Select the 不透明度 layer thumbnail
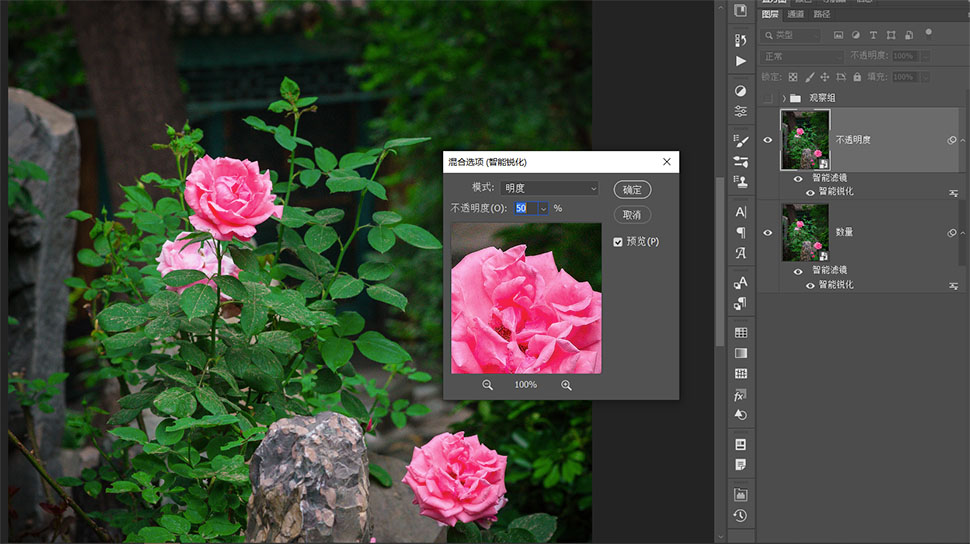This screenshot has height=544, width=970. (x=805, y=140)
